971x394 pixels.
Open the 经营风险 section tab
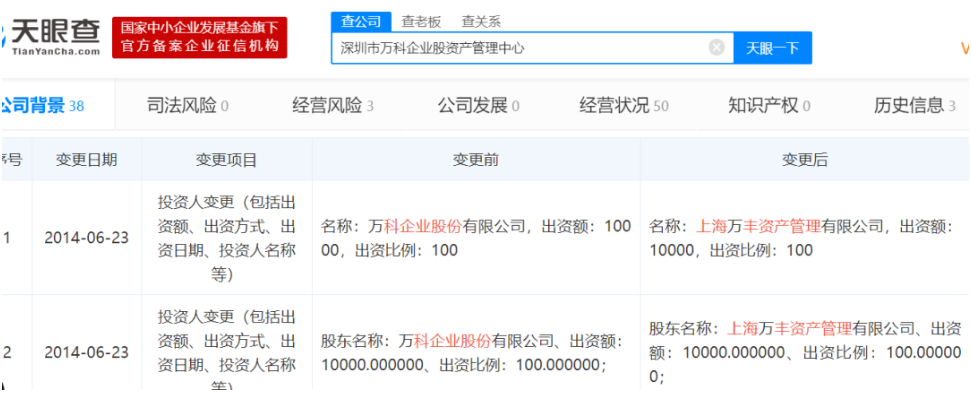(333, 106)
